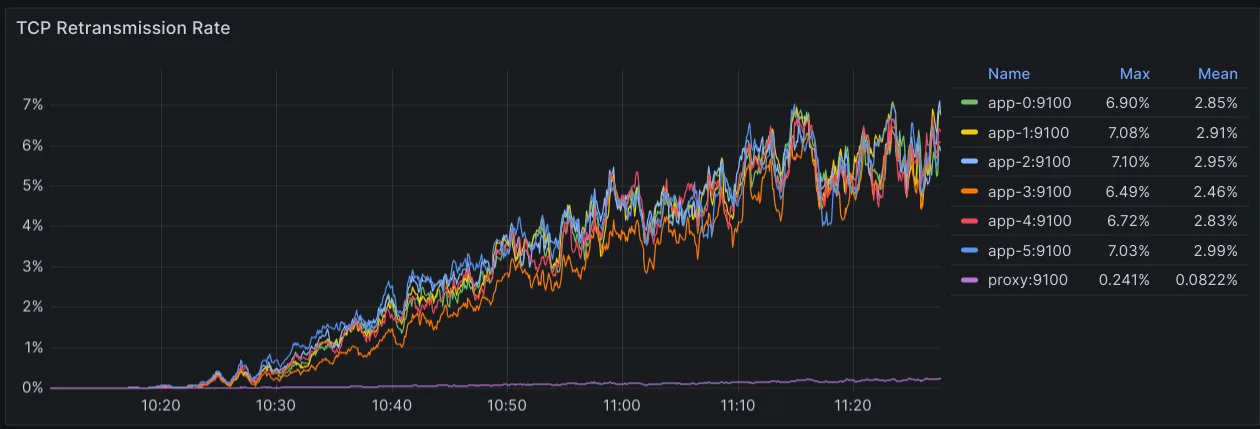
Task: Change color via app-3:9100 orange swatch
Action: (969, 192)
